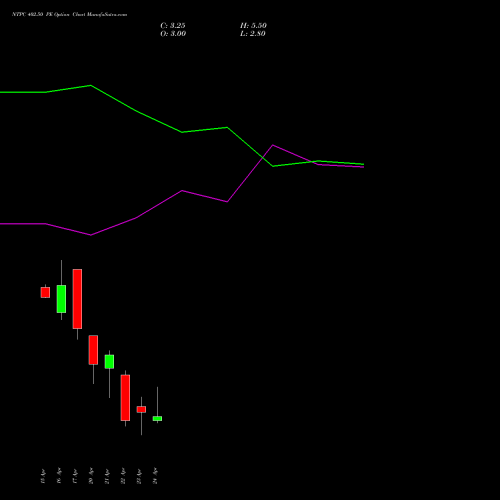The height and width of the screenshot is (500, 500).
Task: Select the open value O: 3.00
Action: [173, 34]
